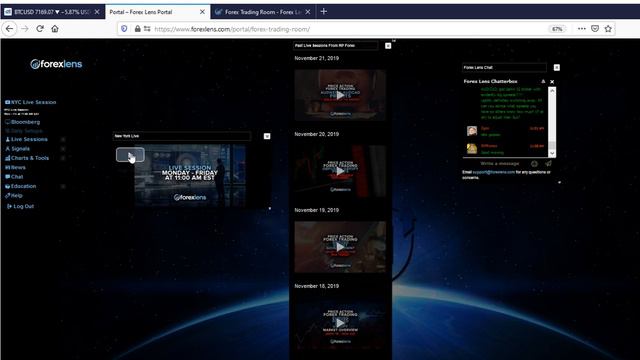Play the November 20, 2019 session video
This screenshot has height=360, width=640.
click(x=340, y=171)
